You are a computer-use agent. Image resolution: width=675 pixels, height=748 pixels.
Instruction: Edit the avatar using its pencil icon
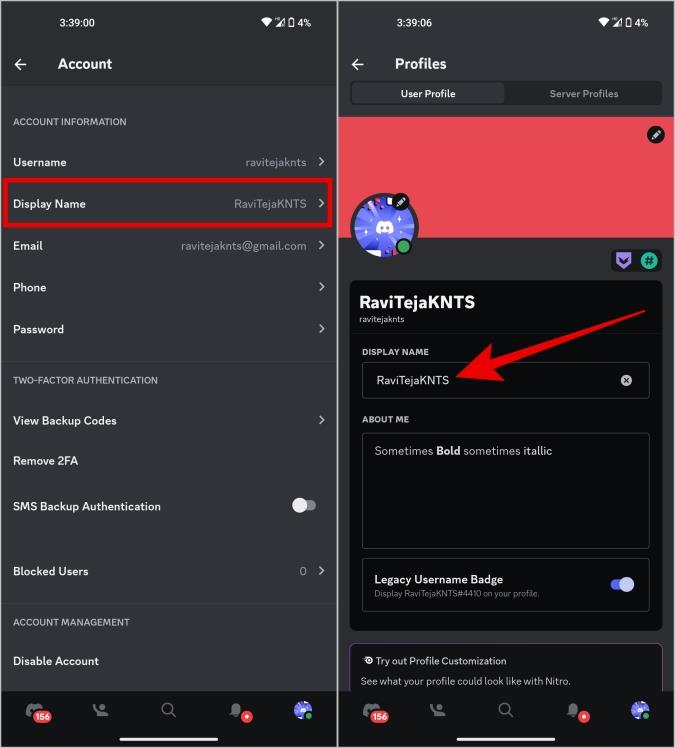pyautogui.click(x=401, y=202)
